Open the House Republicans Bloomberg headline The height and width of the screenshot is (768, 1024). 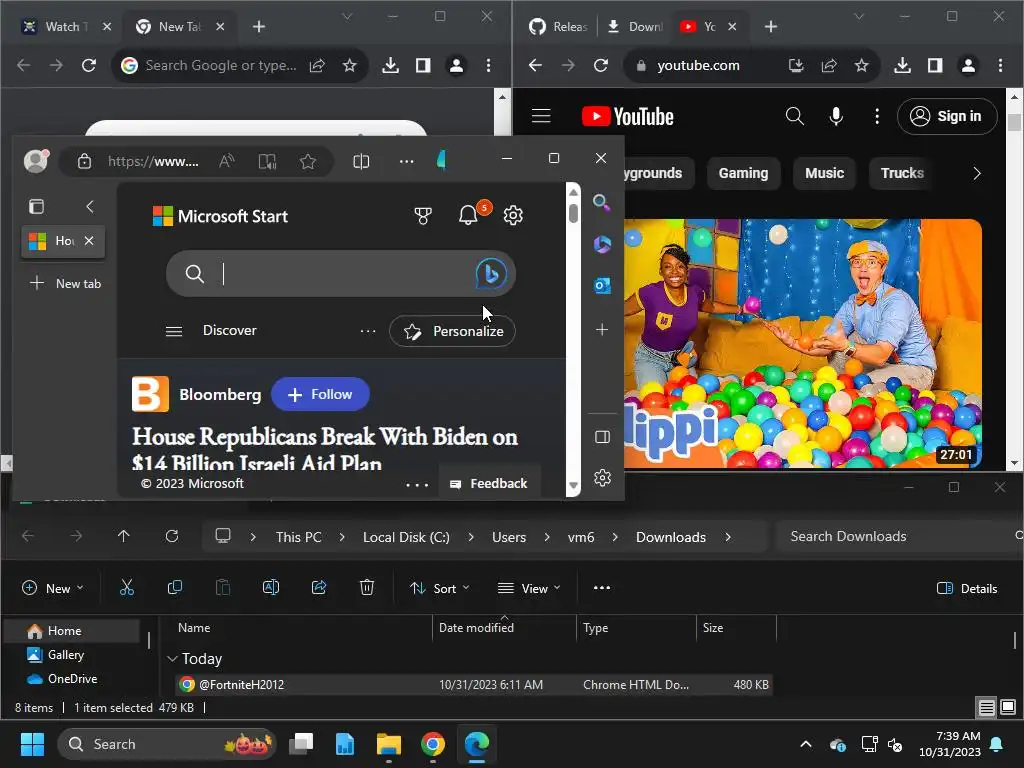click(x=325, y=449)
